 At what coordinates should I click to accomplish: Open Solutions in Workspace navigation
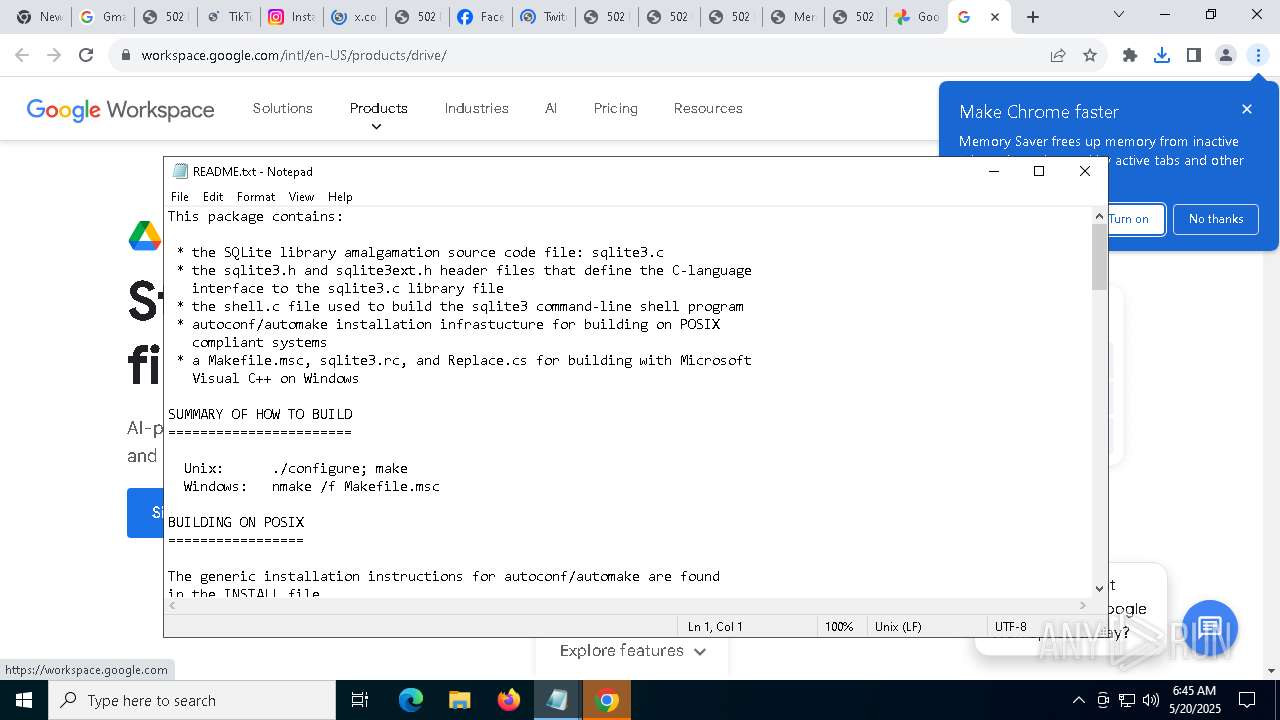coord(283,108)
